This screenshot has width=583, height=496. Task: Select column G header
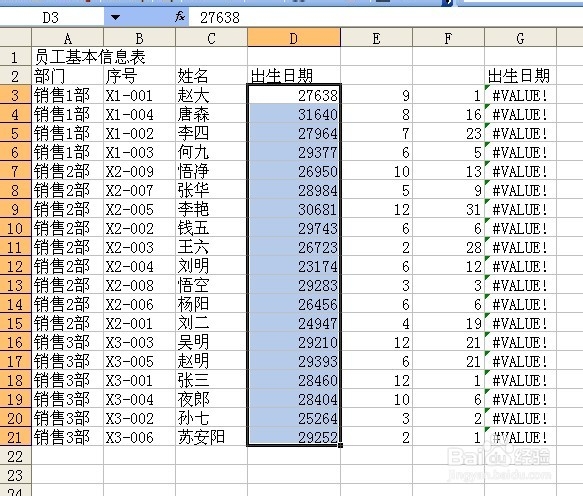[521, 38]
